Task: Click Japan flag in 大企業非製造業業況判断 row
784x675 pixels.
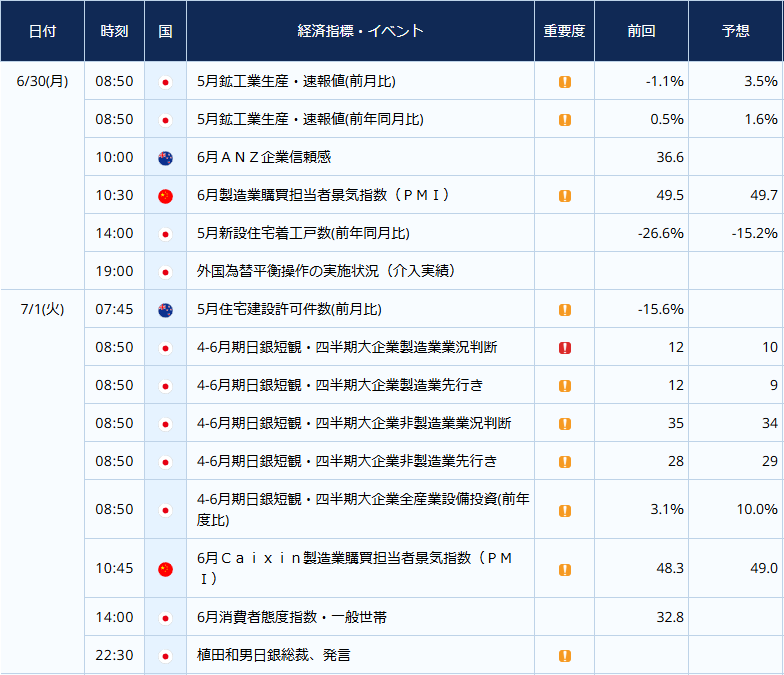Action: [x=165, y=424]
